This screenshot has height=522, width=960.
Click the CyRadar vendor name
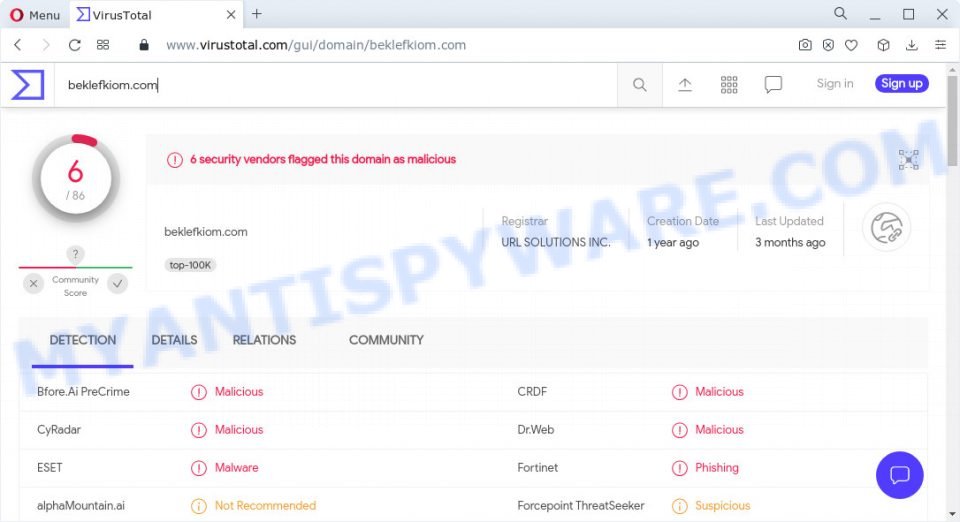[x=59, y=430]
